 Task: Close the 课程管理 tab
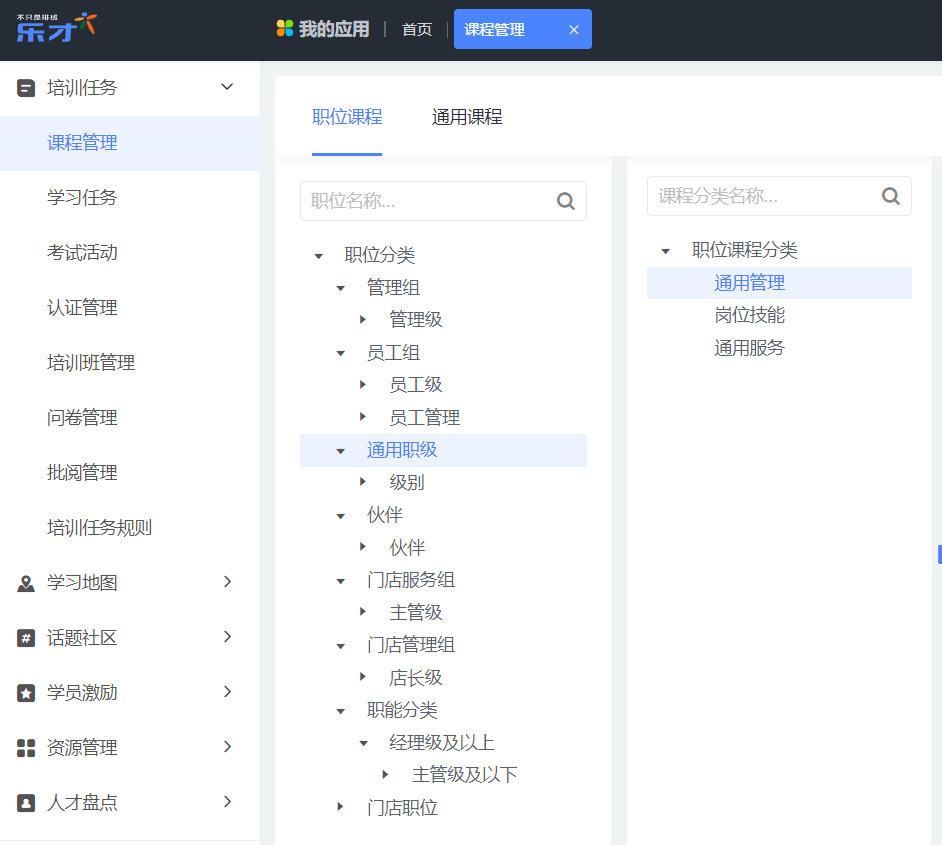point(574,30)
